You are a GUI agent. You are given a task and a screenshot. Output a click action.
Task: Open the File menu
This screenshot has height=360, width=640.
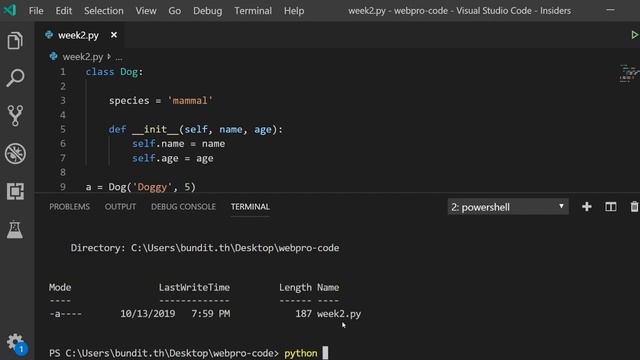point(36,11)
